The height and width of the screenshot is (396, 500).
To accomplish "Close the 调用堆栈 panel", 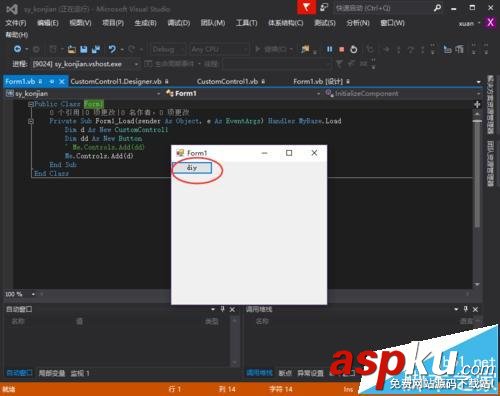I will coord(476,309).
